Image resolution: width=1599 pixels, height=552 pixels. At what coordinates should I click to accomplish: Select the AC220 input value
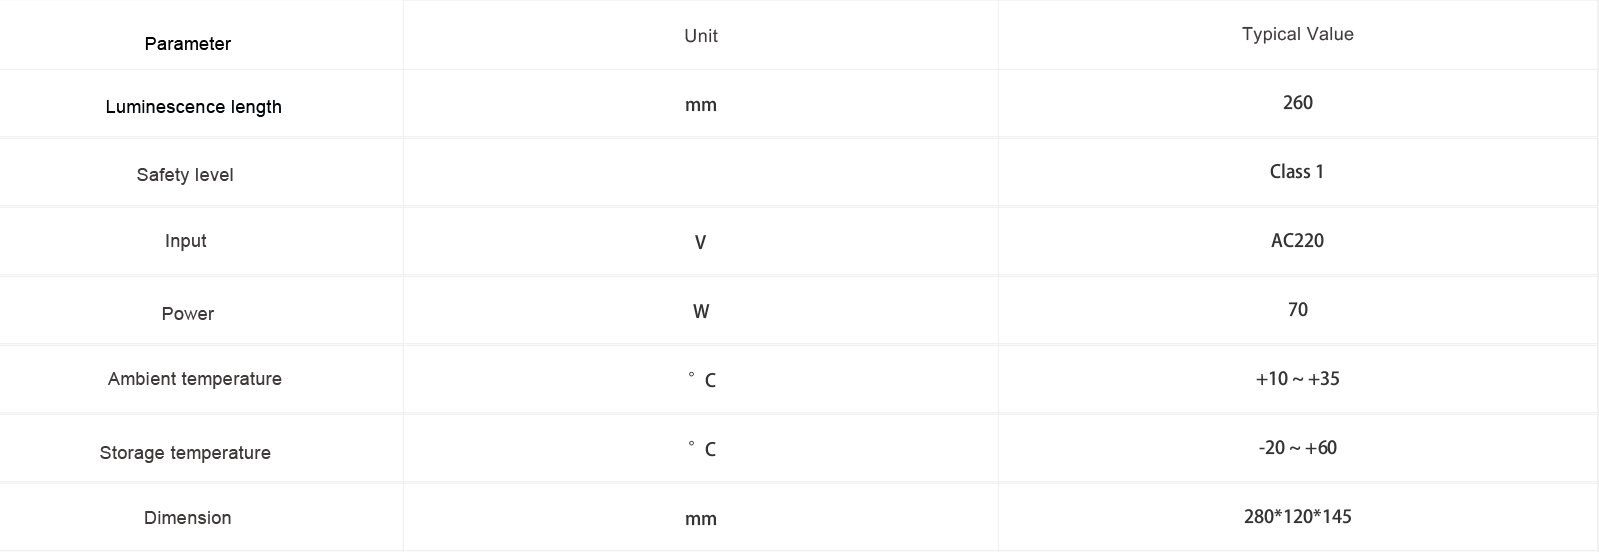[1297, 241]
